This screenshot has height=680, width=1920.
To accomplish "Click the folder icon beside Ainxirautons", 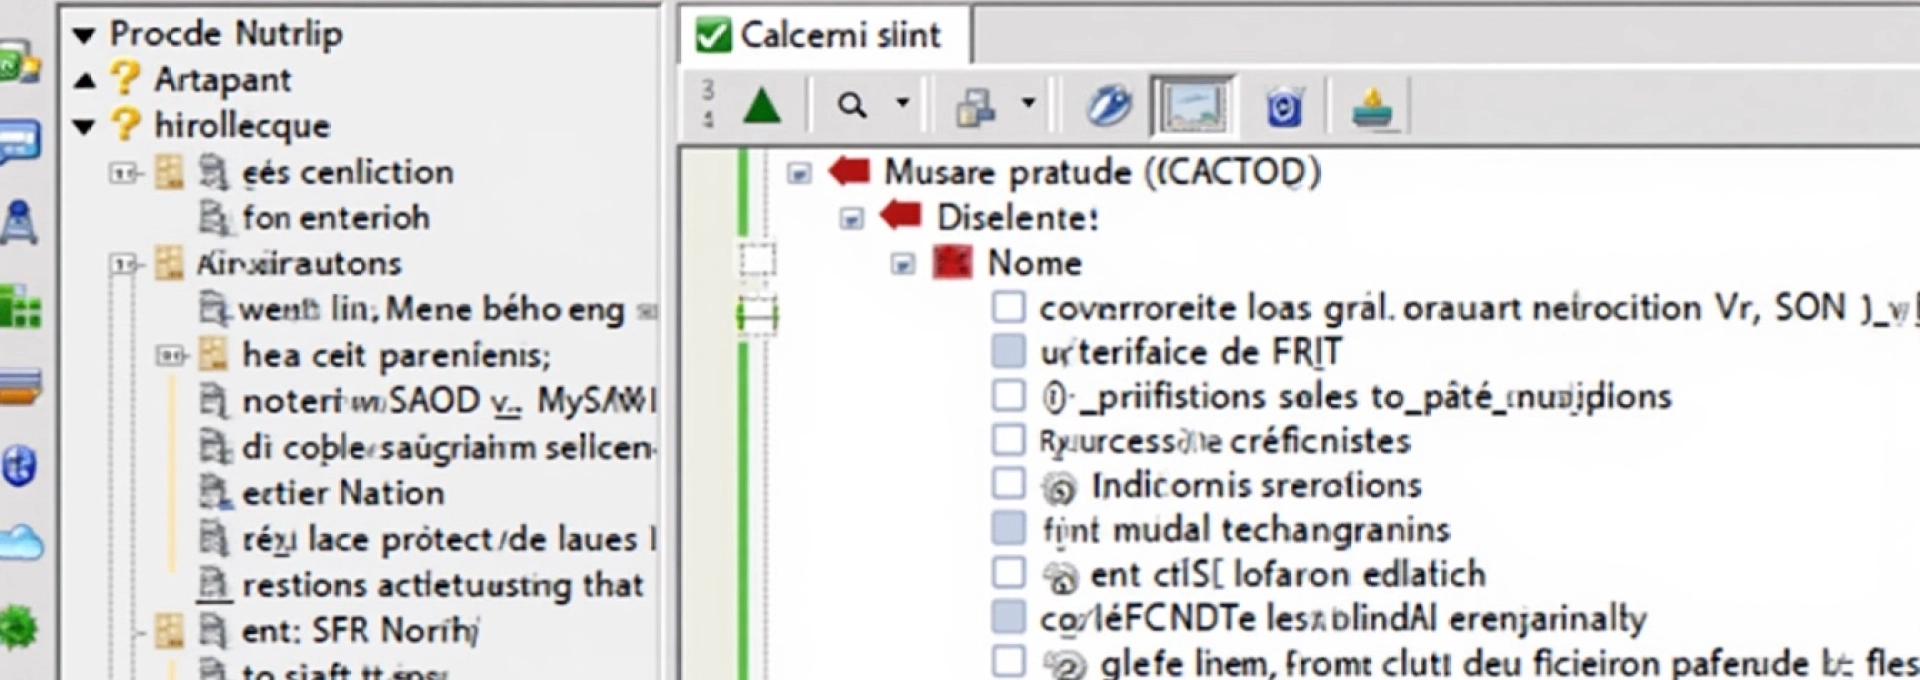I will point(169,263).
